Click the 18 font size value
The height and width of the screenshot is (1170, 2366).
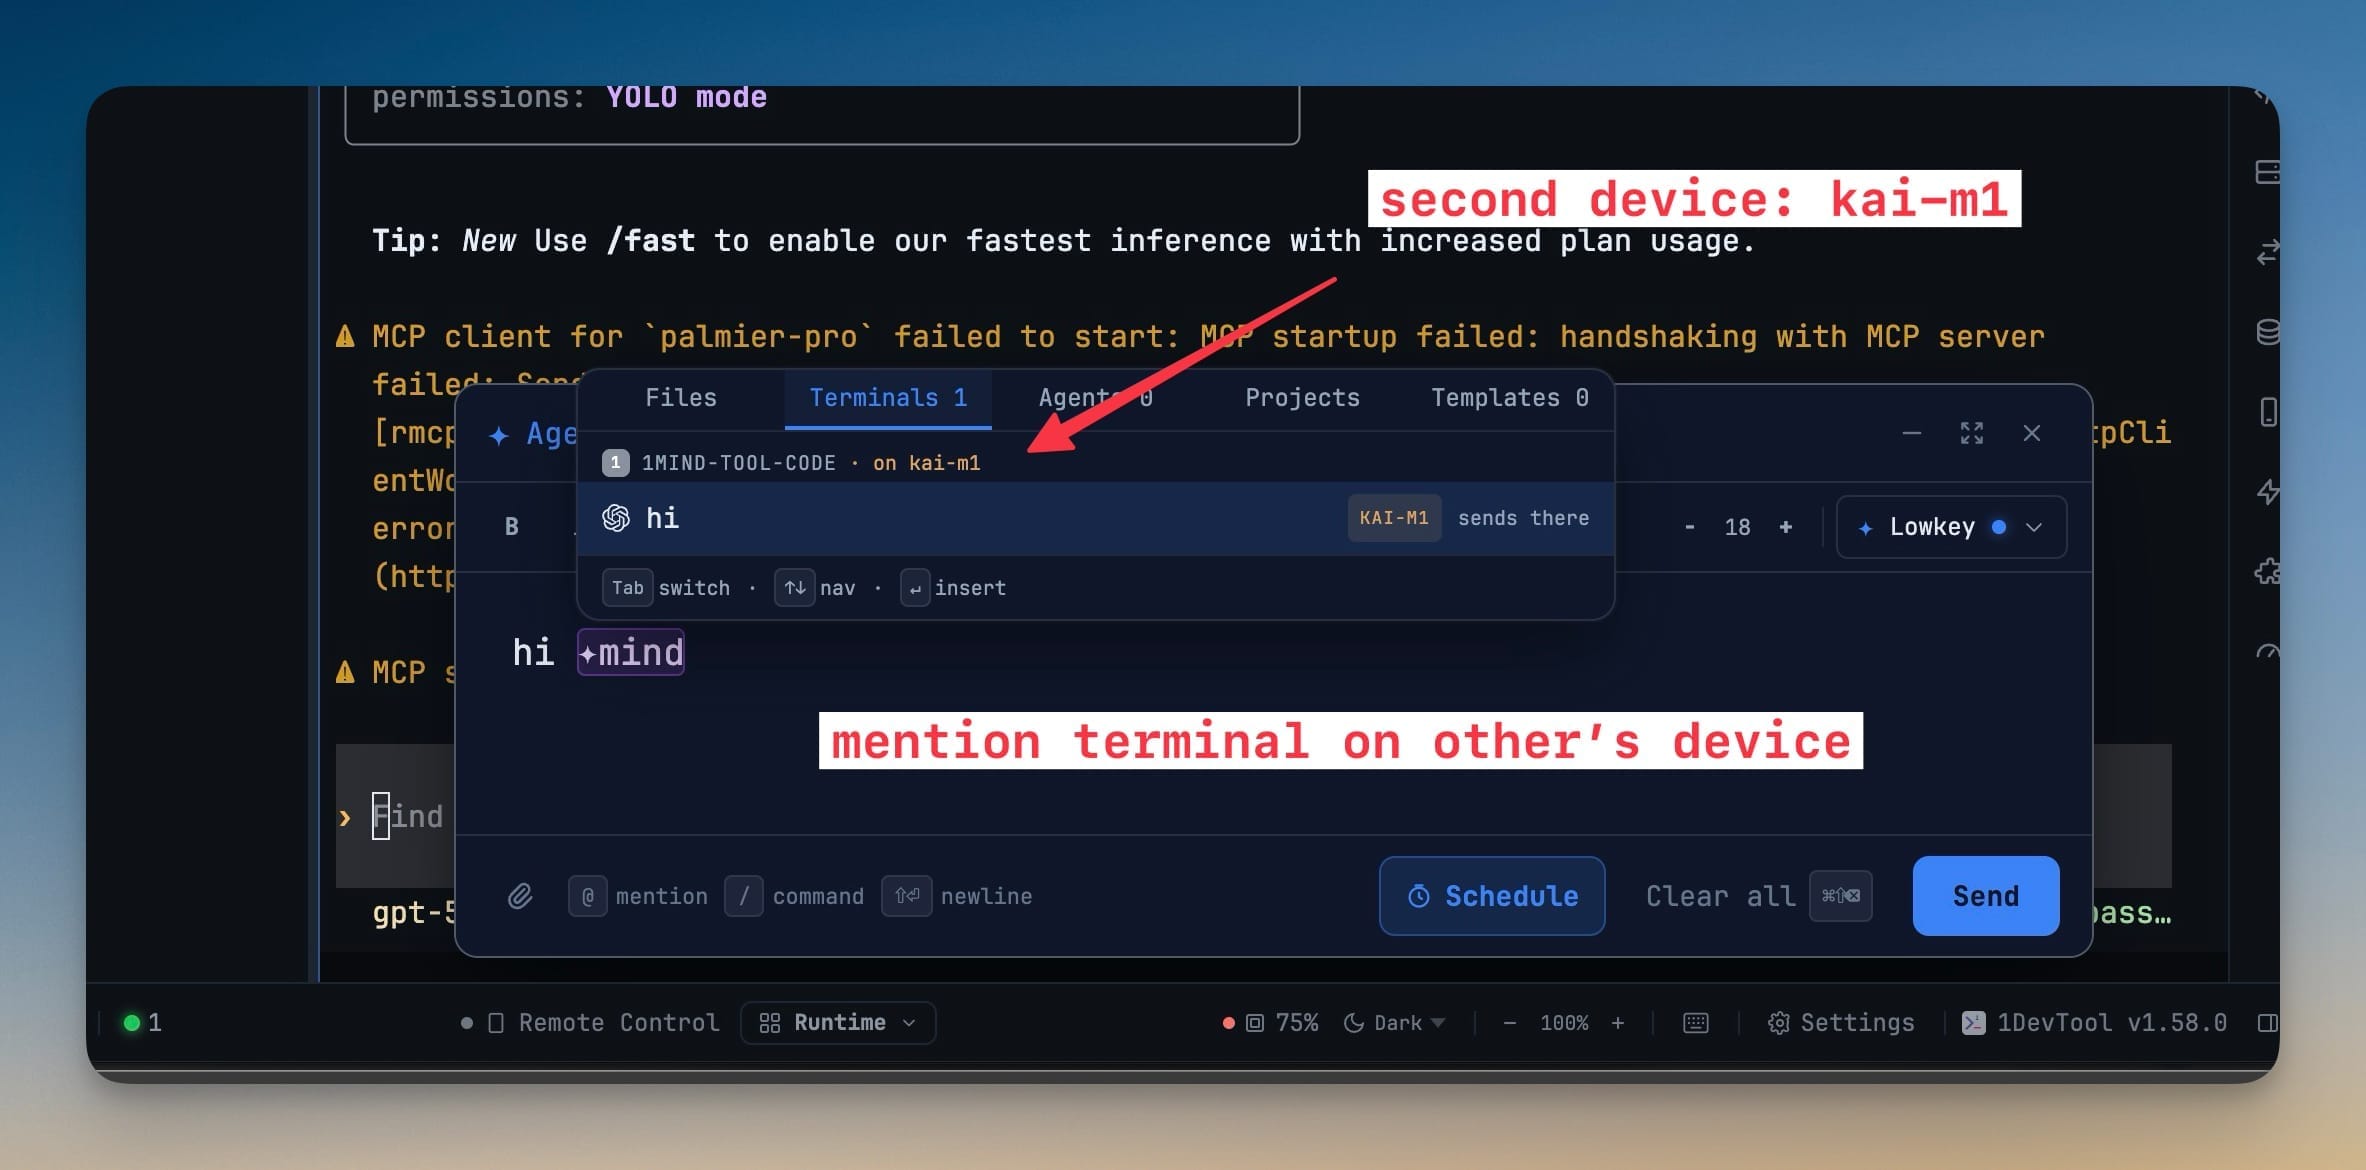coord(1737,528)
